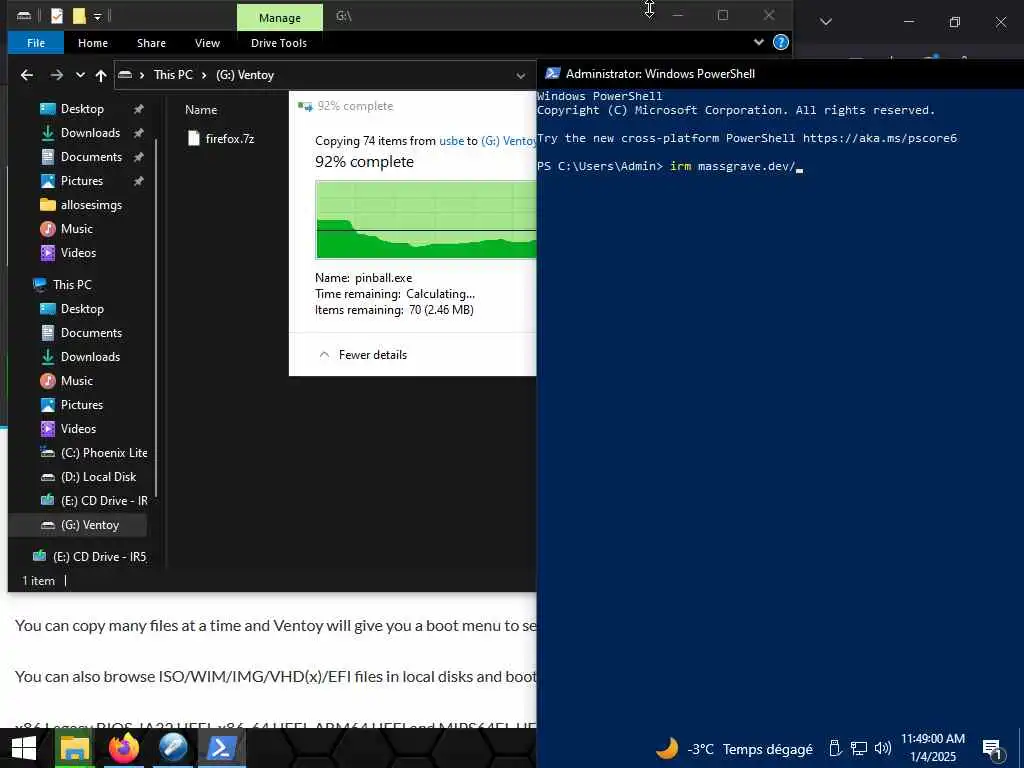Image resolution: width=1024 pixels, height=768 pixels.
Task: Click the Properties quick access toolbar icon
Action: 57,16
